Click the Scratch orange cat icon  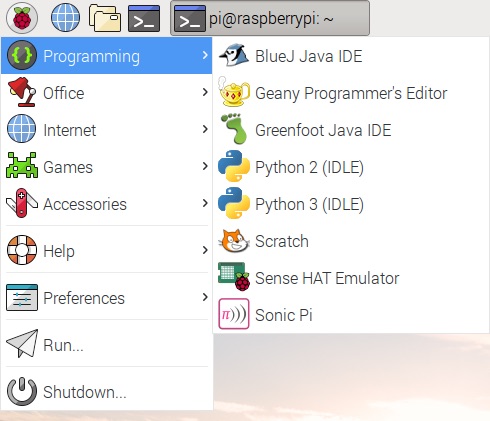click(234, 240)
